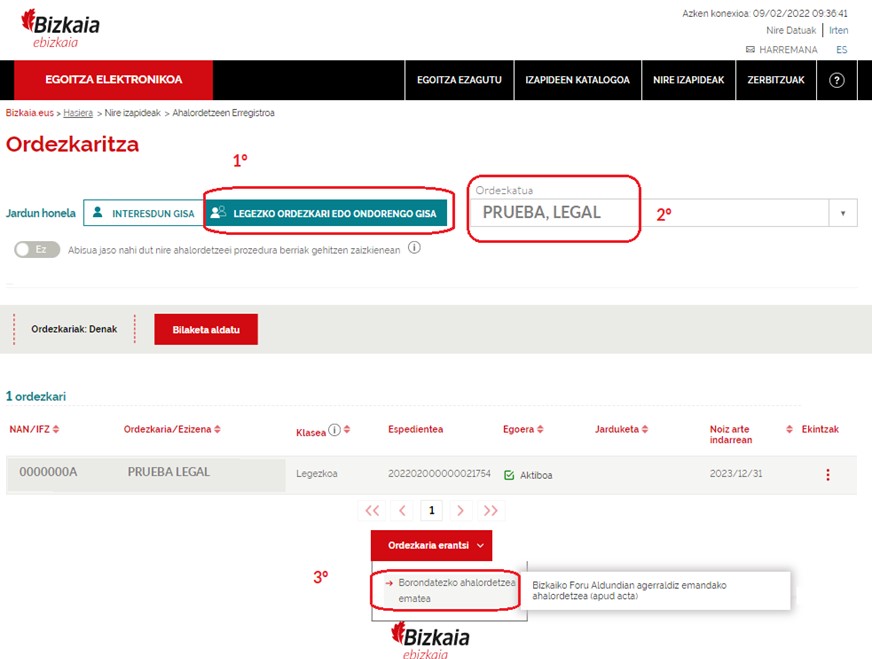This screenshot has width=872, height=659.
Task: Click the Ekintzak column header
Action: pos(820,429)
